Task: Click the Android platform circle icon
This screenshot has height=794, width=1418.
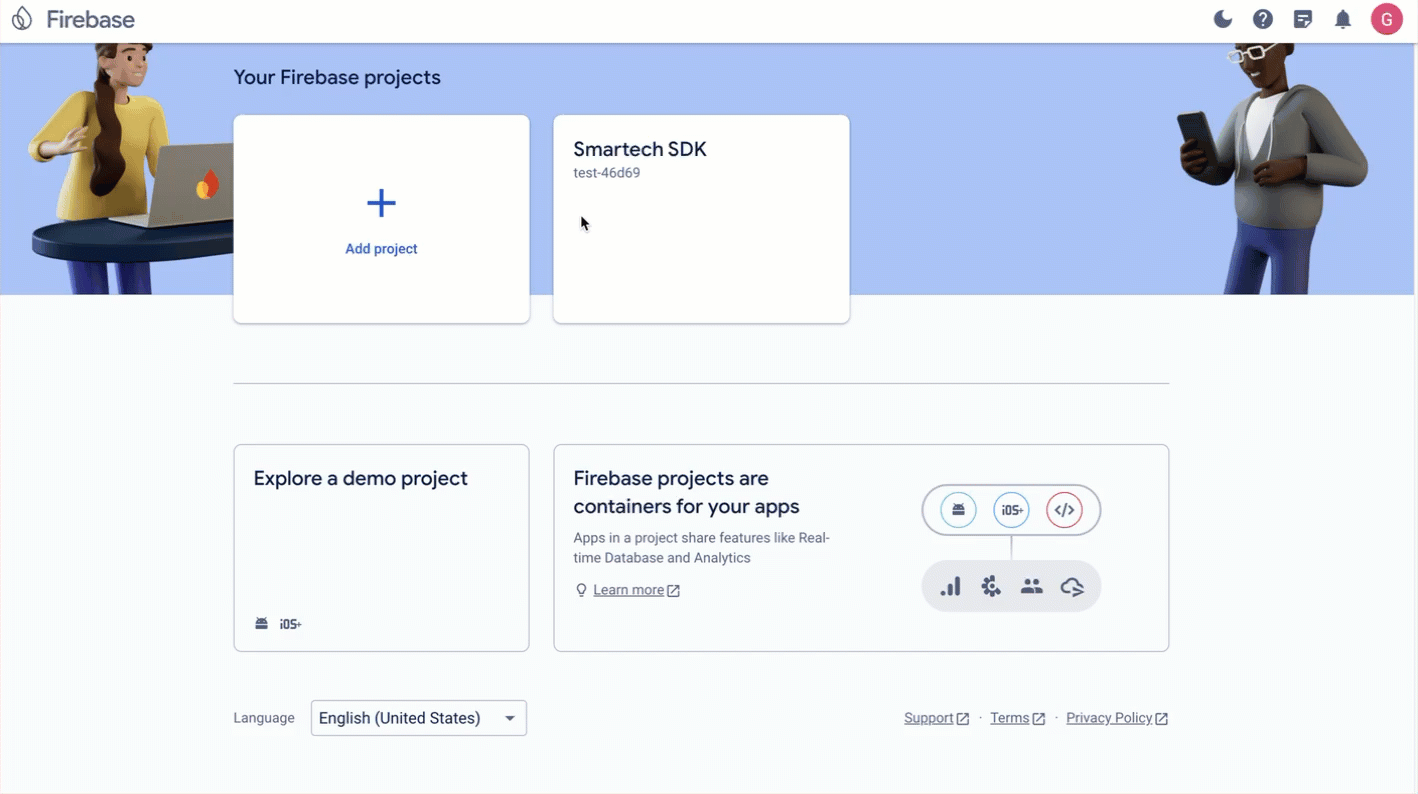Action: point(958,510)
